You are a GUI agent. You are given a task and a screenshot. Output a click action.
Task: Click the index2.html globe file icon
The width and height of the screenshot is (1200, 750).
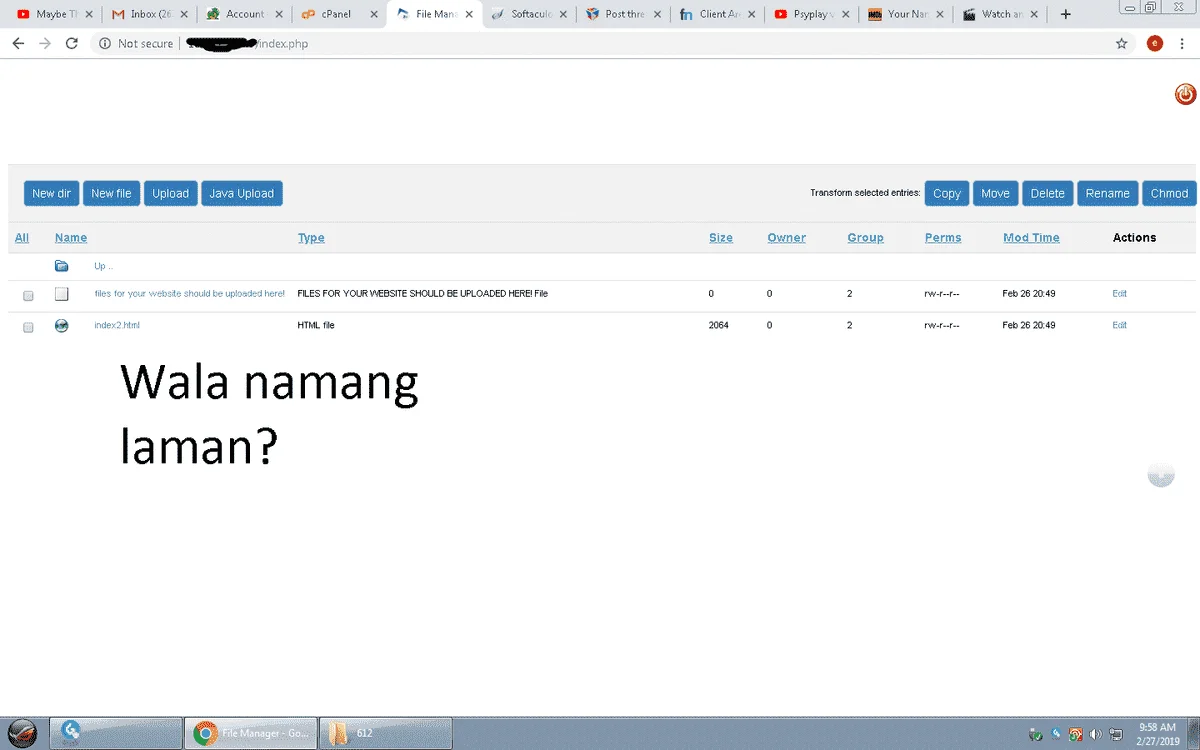point(61,326)
